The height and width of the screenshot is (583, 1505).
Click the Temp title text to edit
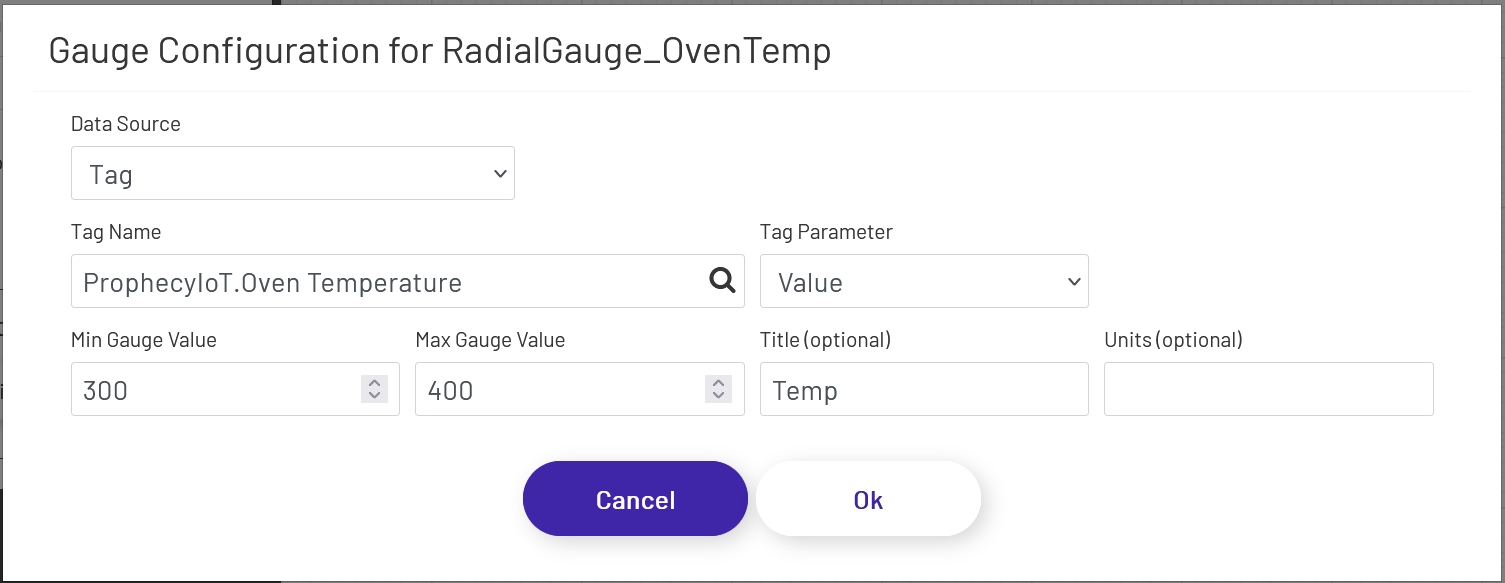(x=806, y=389)
